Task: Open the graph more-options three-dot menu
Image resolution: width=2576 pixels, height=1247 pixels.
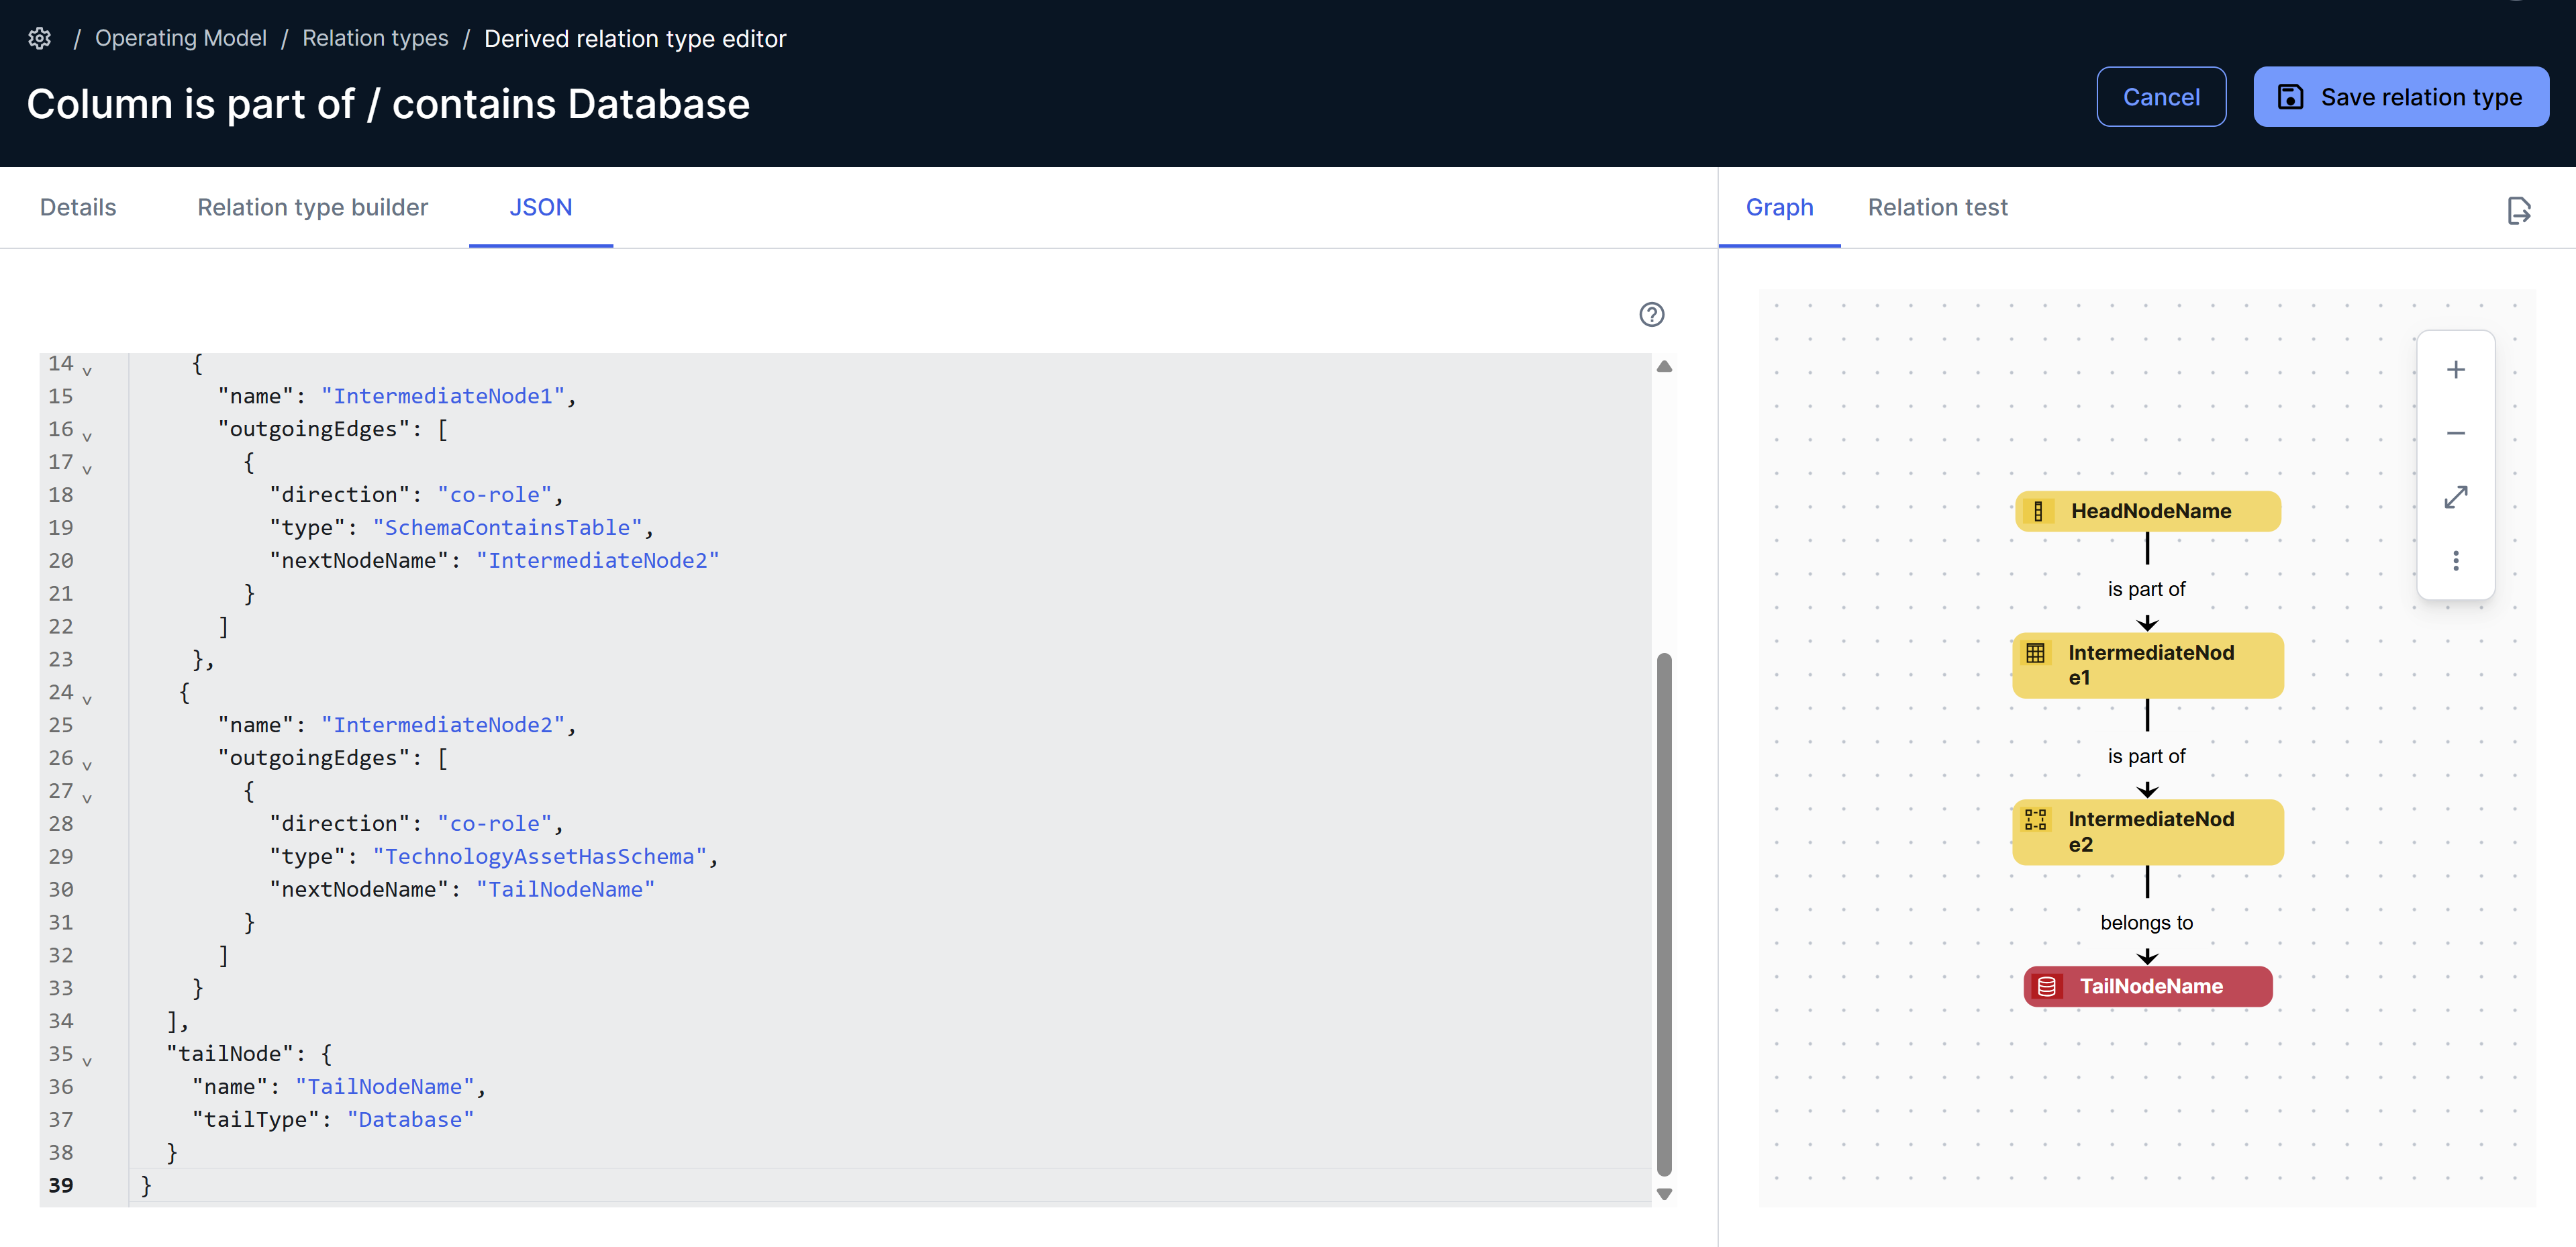Action: click(2456, 560)
